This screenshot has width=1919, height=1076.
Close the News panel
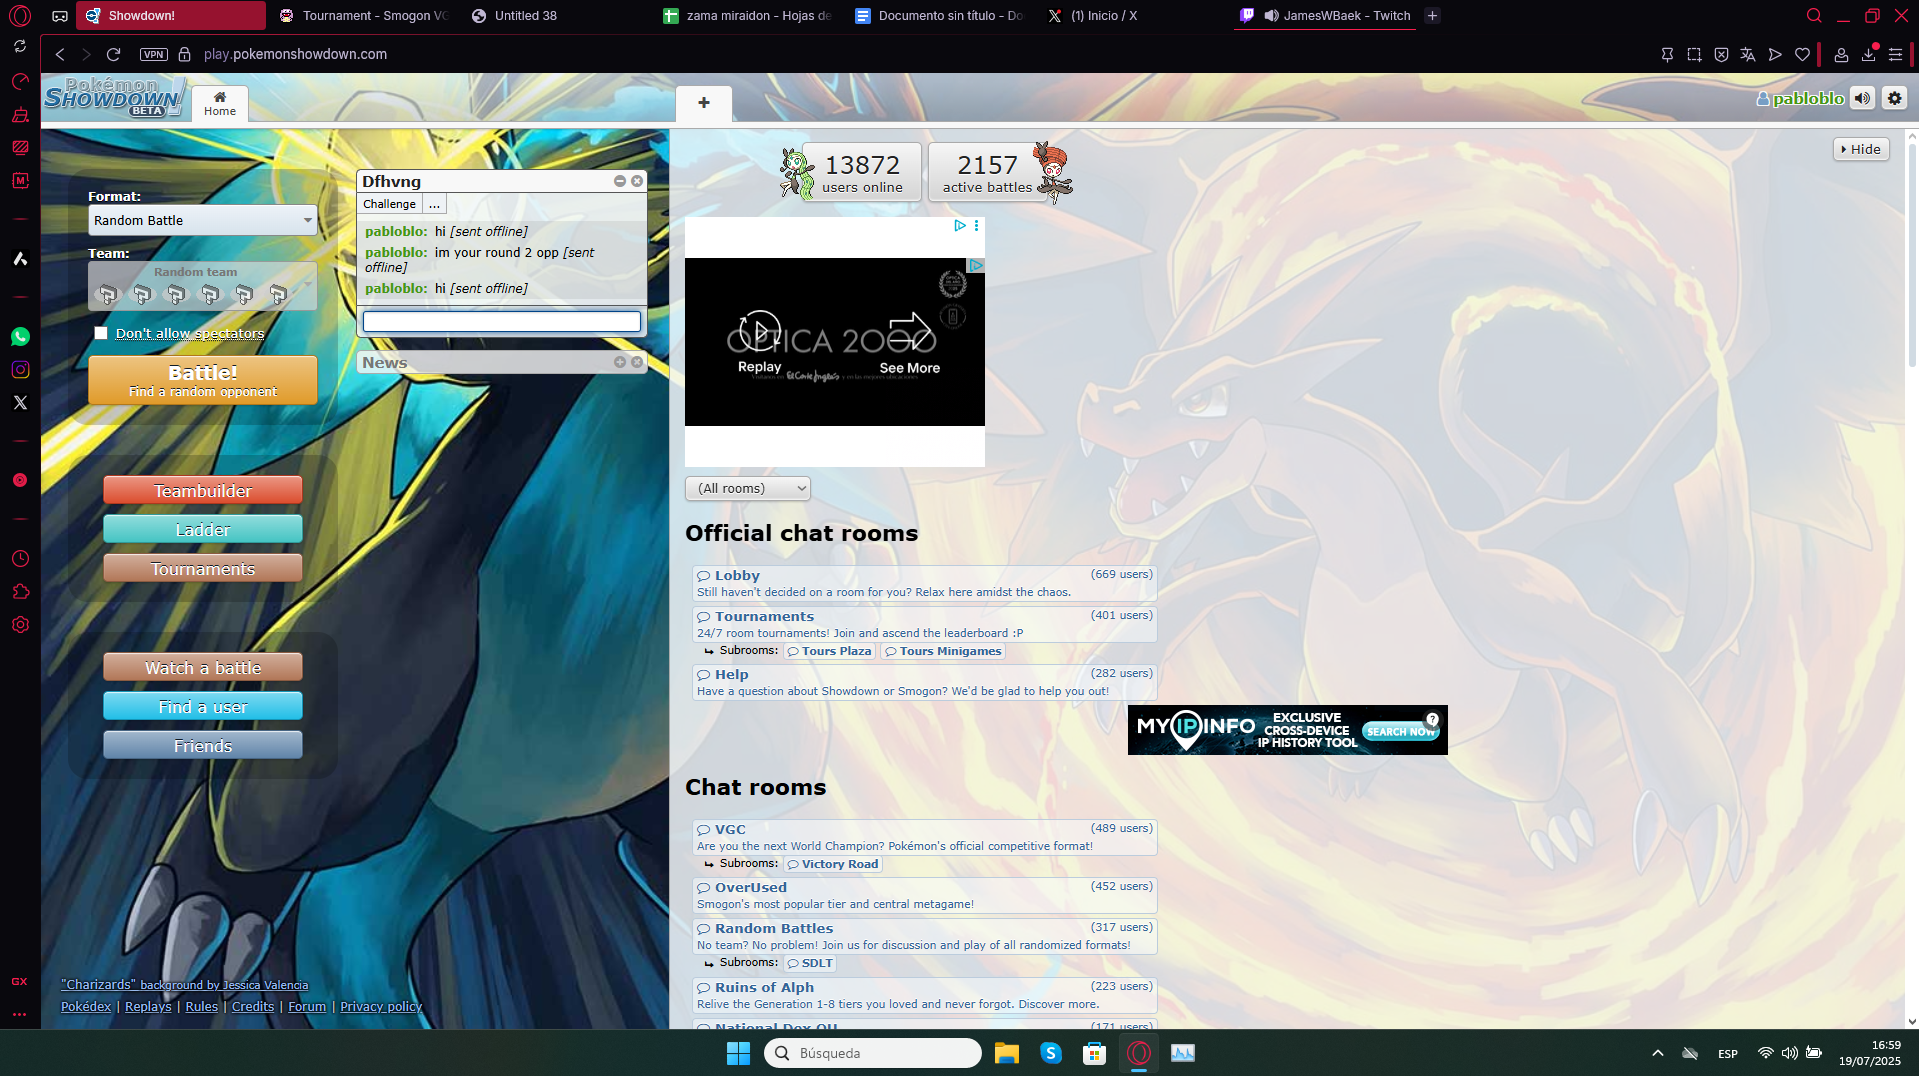click(637, 362)
